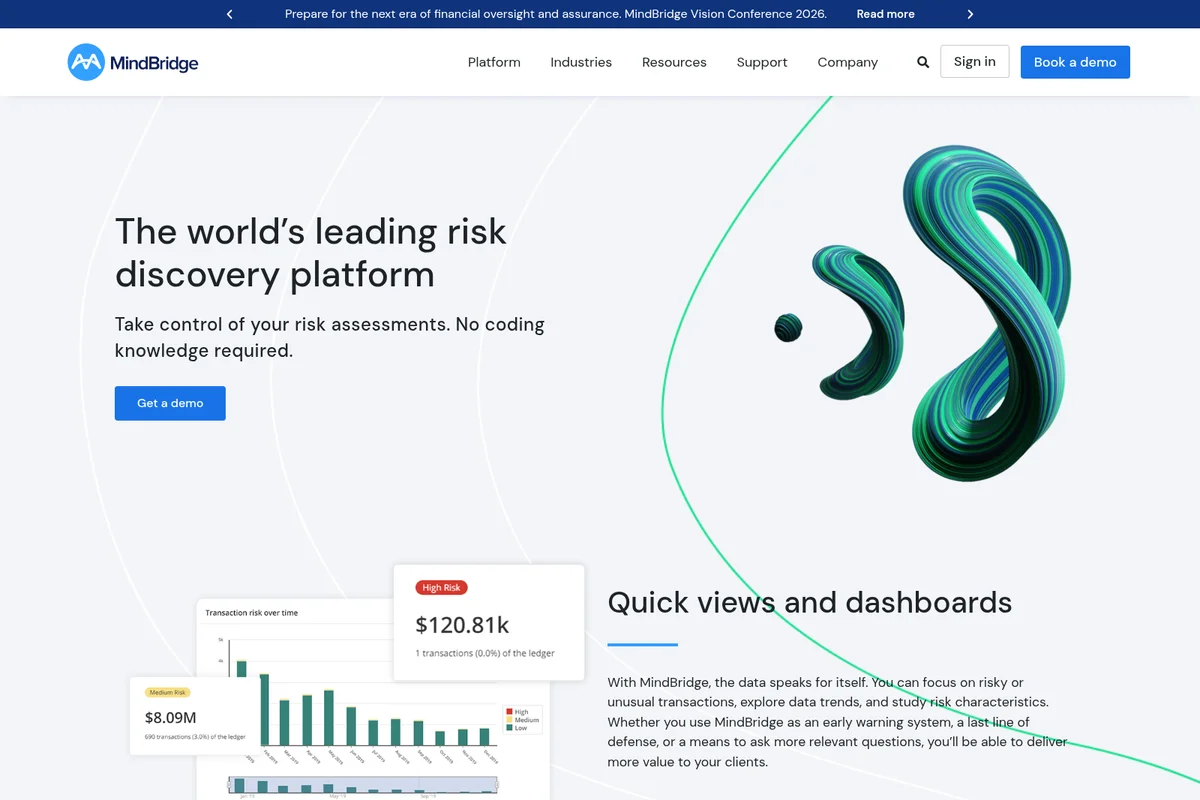Open the search magnifier icon
Screen dimensions: 1200x800
[923, 62]
